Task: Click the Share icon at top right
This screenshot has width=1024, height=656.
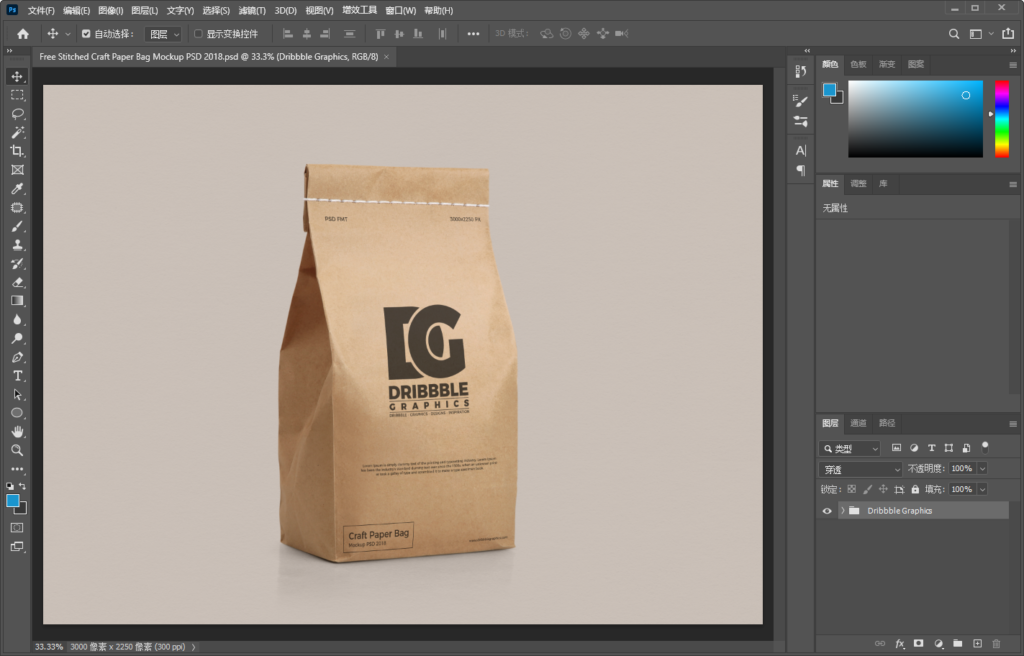Action: [1008, 33]
